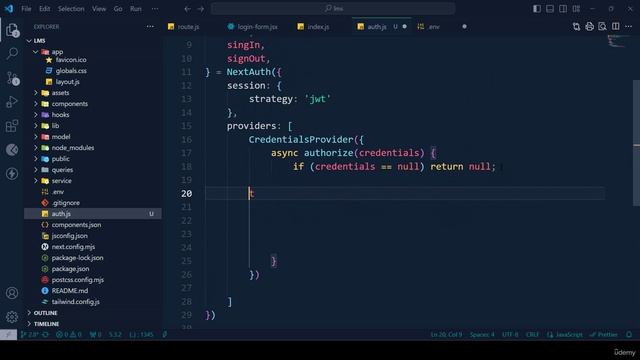Go back with the navigation arrow
The image size is (640, 360).
[187, 9]
